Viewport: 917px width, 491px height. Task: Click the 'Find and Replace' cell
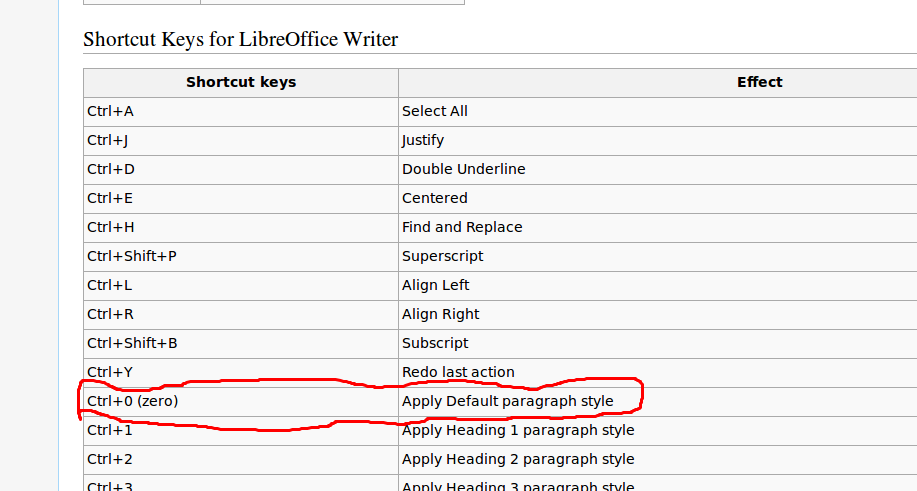pos(658,227)
